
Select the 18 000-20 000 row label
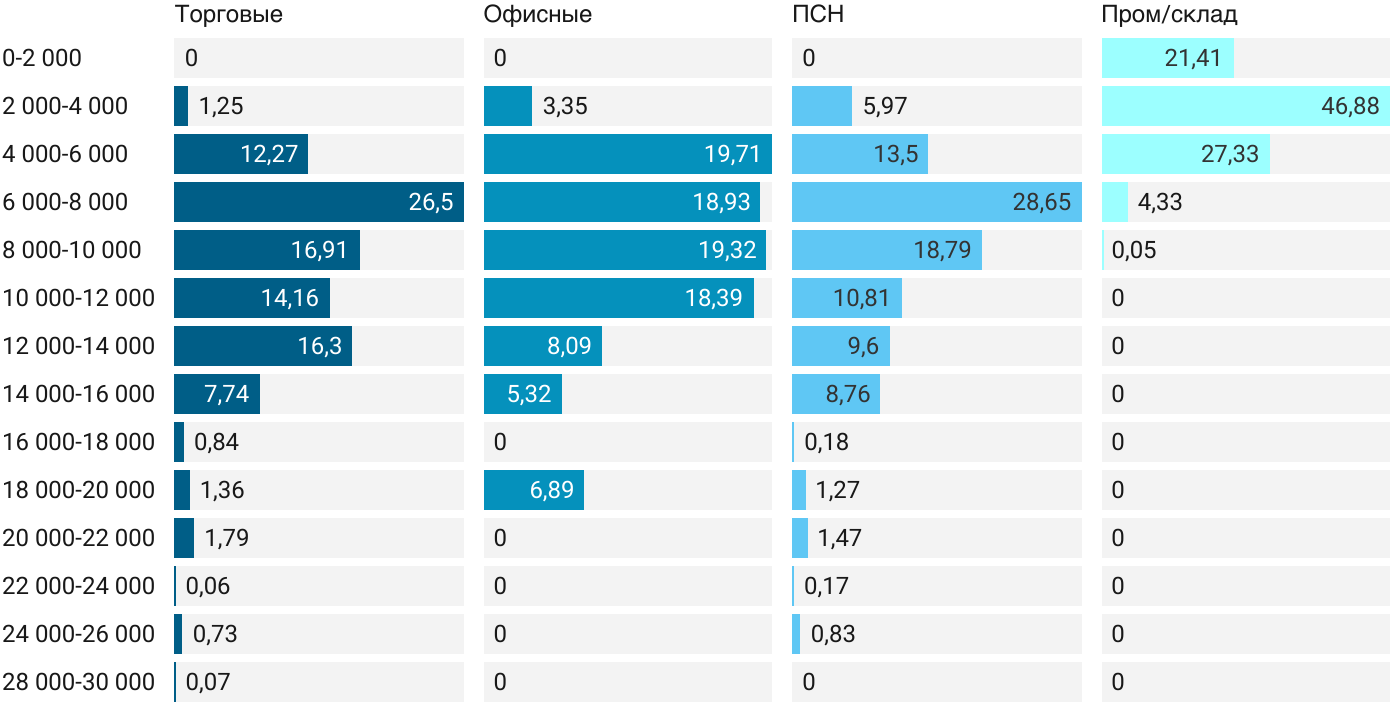click(78, 490)
